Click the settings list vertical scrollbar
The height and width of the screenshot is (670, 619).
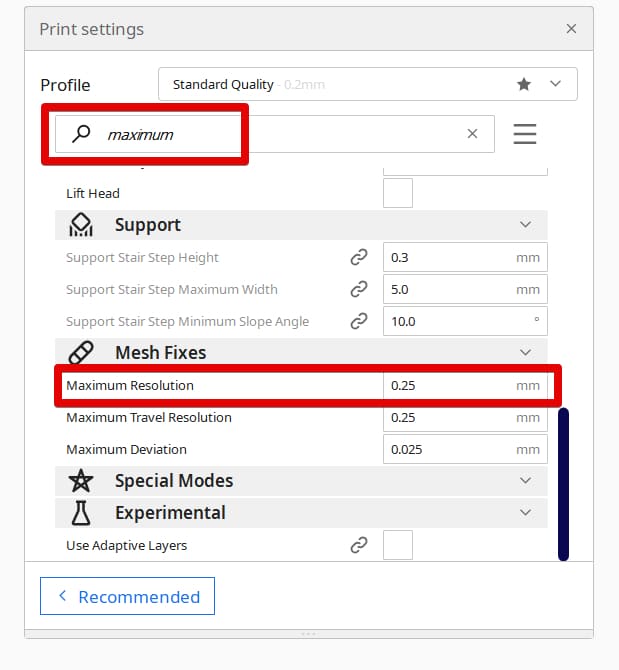coord(563,484)
